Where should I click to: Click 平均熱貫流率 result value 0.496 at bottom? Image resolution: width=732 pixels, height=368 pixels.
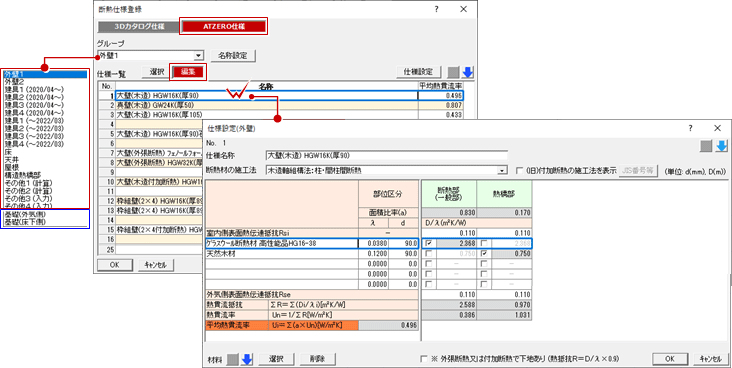point(388,326)
